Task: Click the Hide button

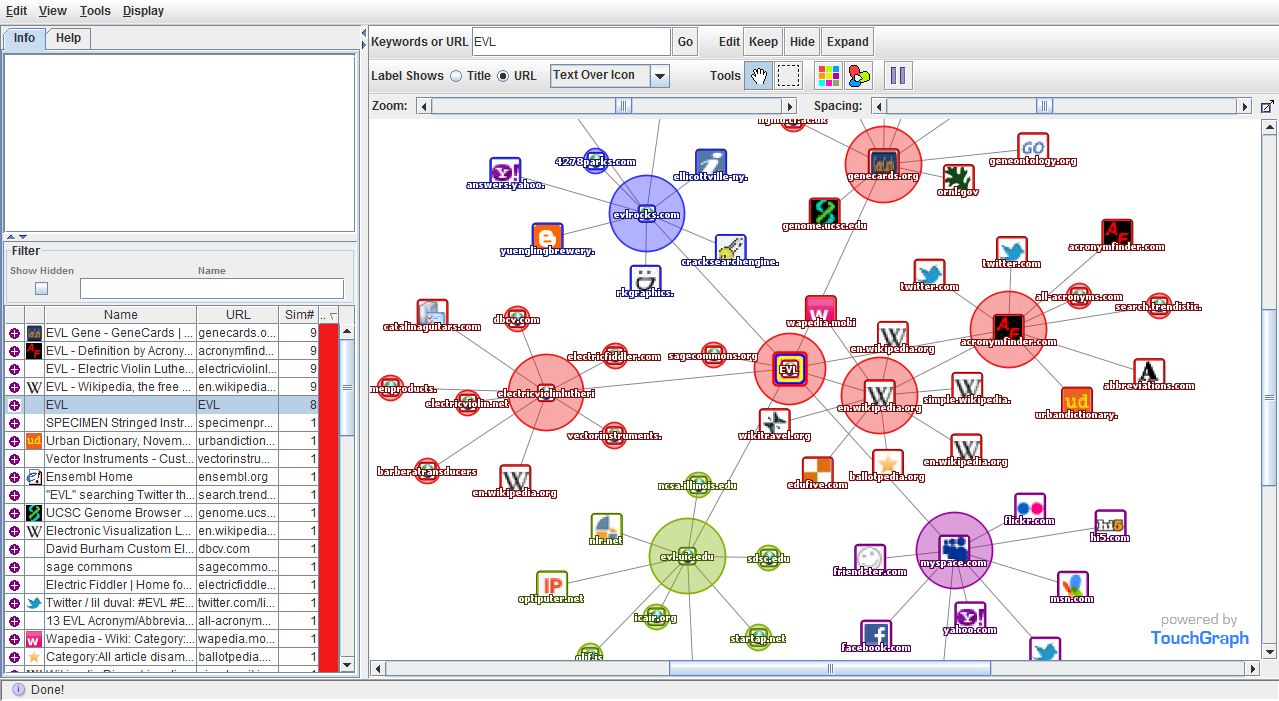Action: tap(802, 42)
